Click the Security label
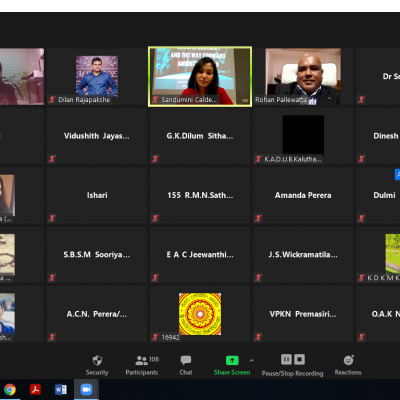Image resolution: width=400 pixels, height=400 pixels. pyautogui.click(x=97, y=372)
